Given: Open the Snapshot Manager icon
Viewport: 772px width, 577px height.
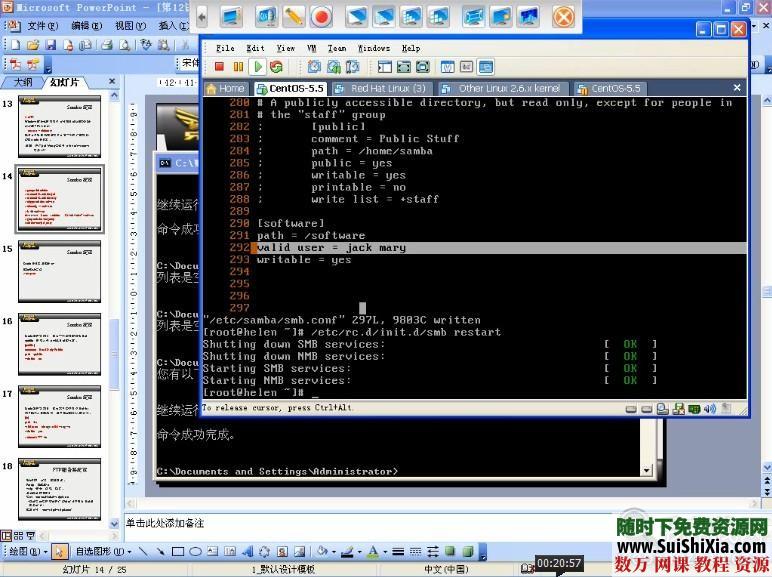Looking at the screenshot, I should coord(353,66).
